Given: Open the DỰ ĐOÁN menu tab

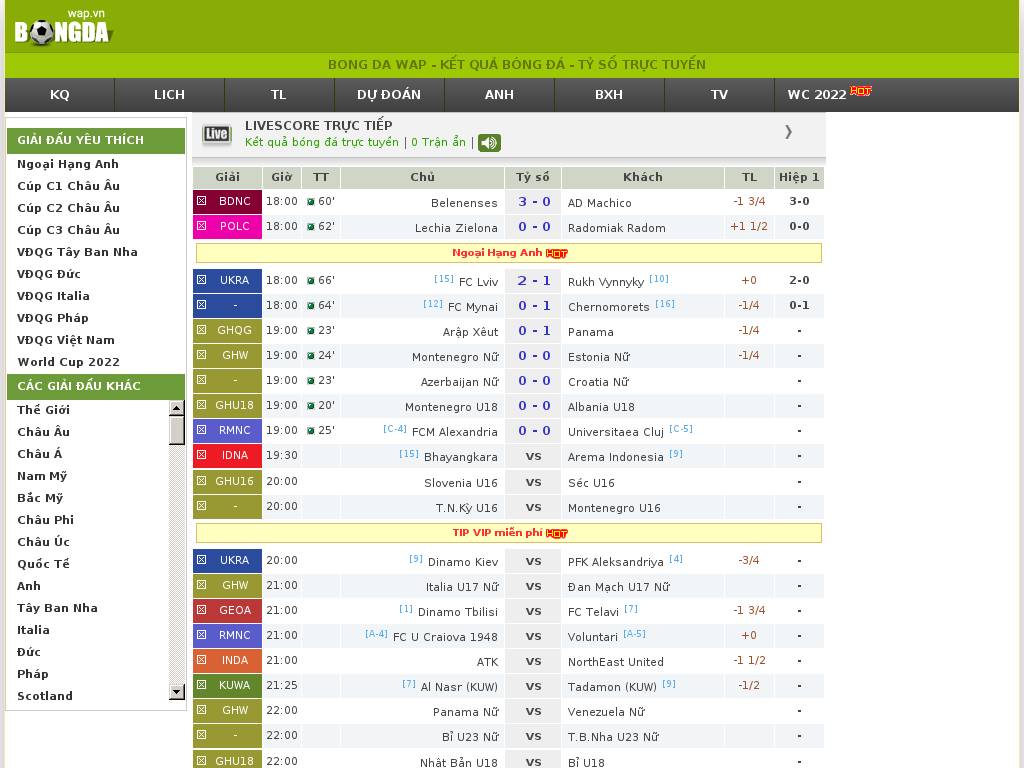Looking at the screenshot, I should [389, 95].
